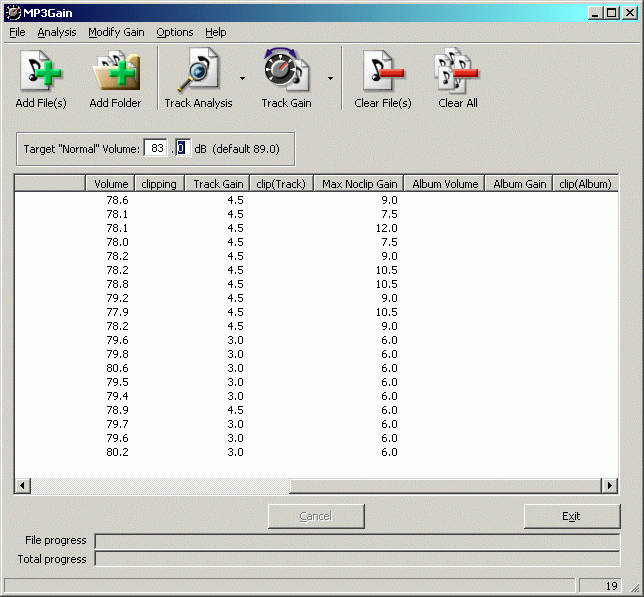
Task: Expand the Track Gain dropdown arrow
Action: click(330, 78)
